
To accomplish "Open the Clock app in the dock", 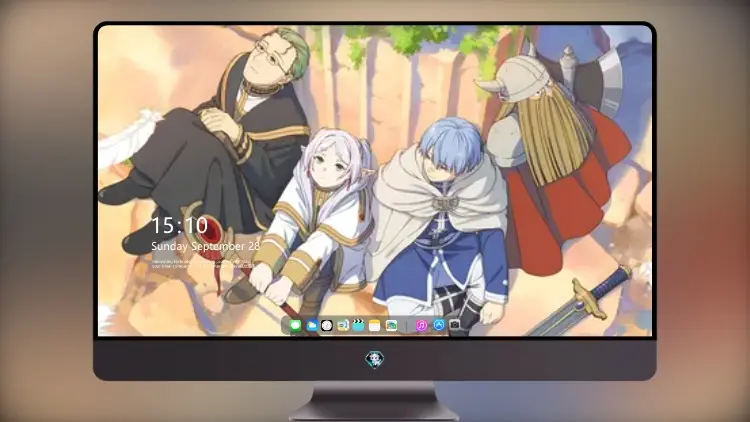I will pos(327,326).
